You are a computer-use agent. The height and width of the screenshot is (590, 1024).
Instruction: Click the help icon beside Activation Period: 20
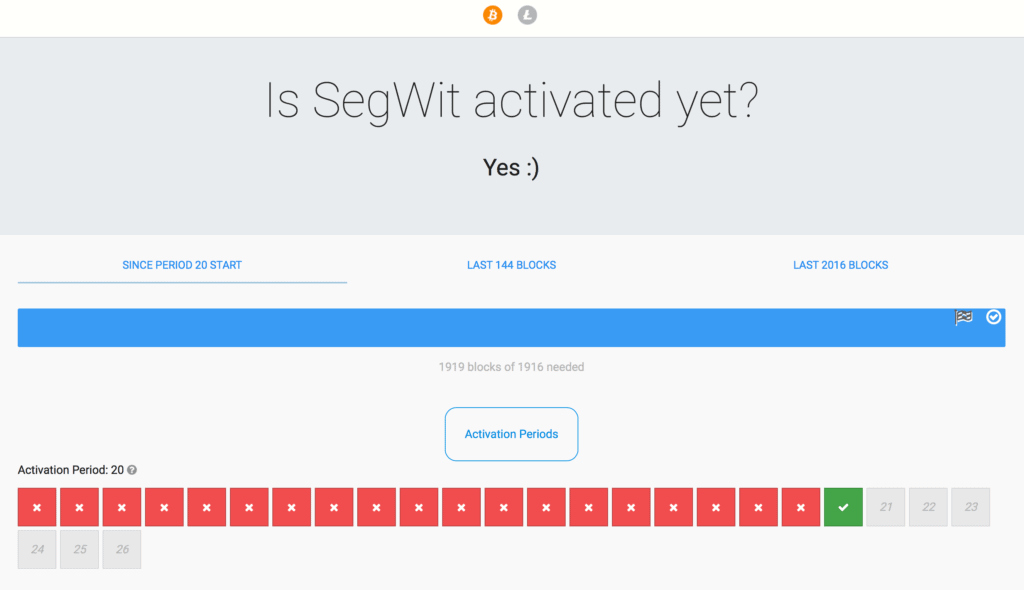[132, 470]
